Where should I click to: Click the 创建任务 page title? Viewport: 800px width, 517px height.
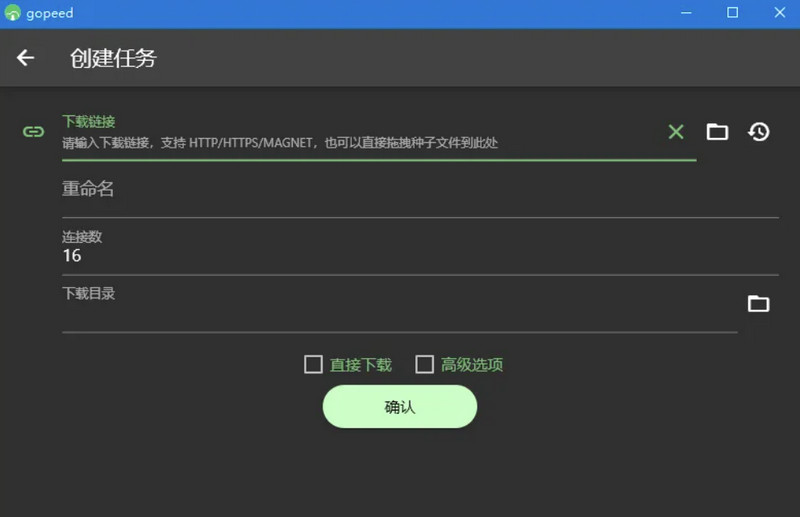(113, 58)
